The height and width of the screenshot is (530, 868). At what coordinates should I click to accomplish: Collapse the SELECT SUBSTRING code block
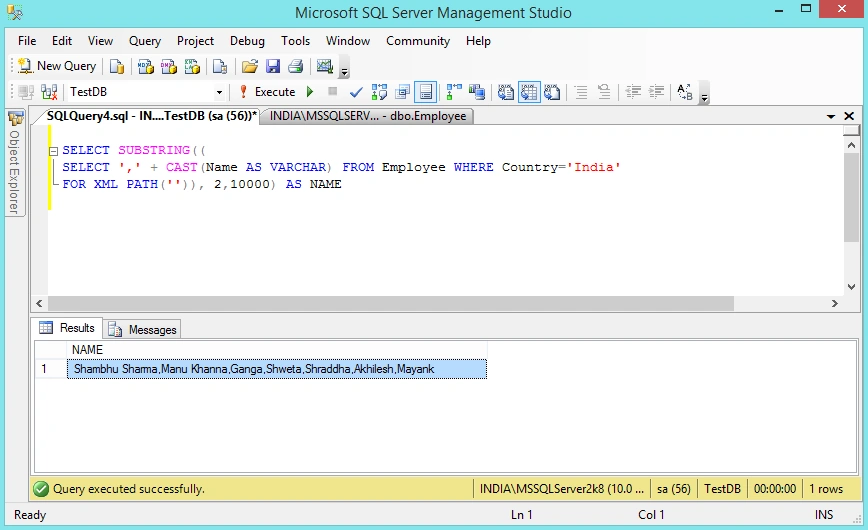click(x=53, y=151)
